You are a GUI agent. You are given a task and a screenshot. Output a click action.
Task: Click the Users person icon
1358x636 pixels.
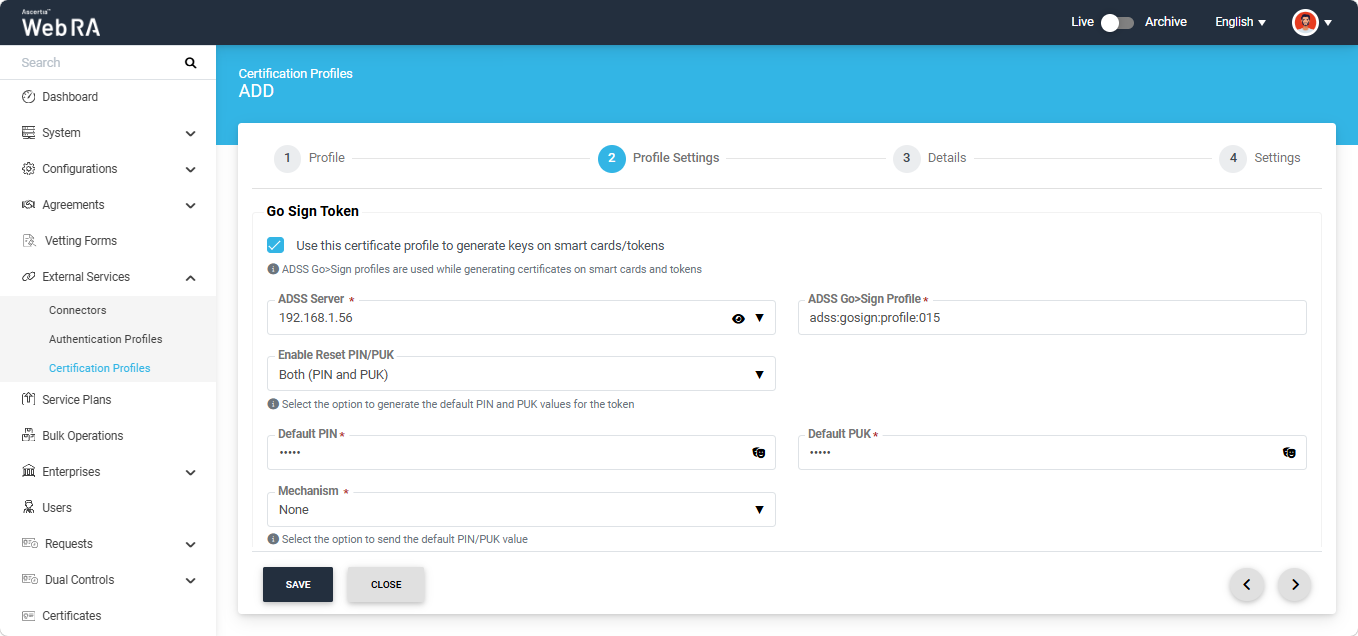coord(28,508)
